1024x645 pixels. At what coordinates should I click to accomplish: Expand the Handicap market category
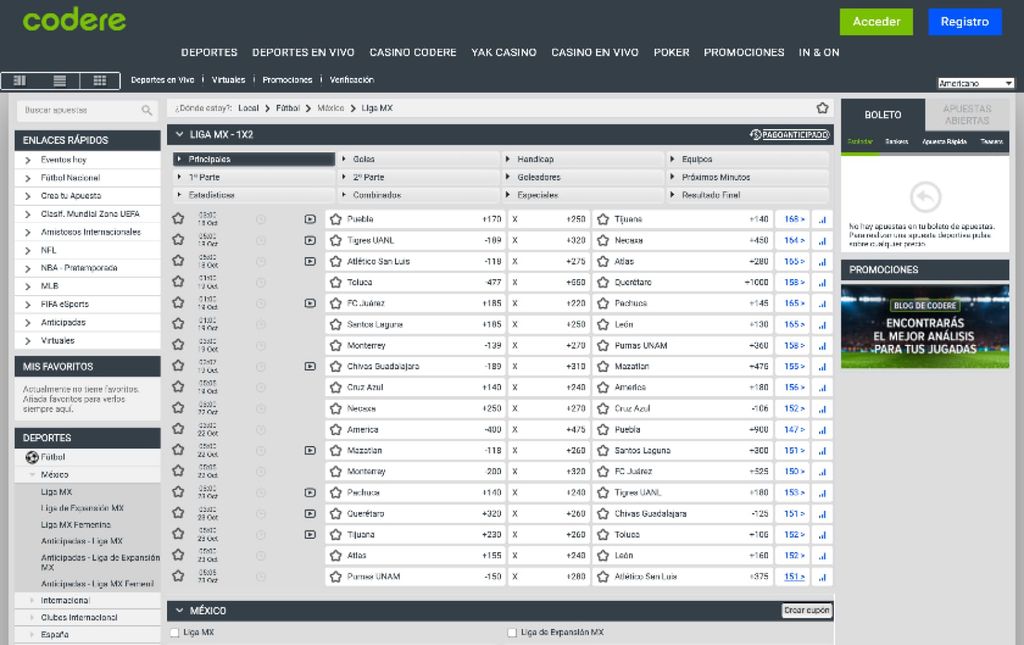point(584,159)
